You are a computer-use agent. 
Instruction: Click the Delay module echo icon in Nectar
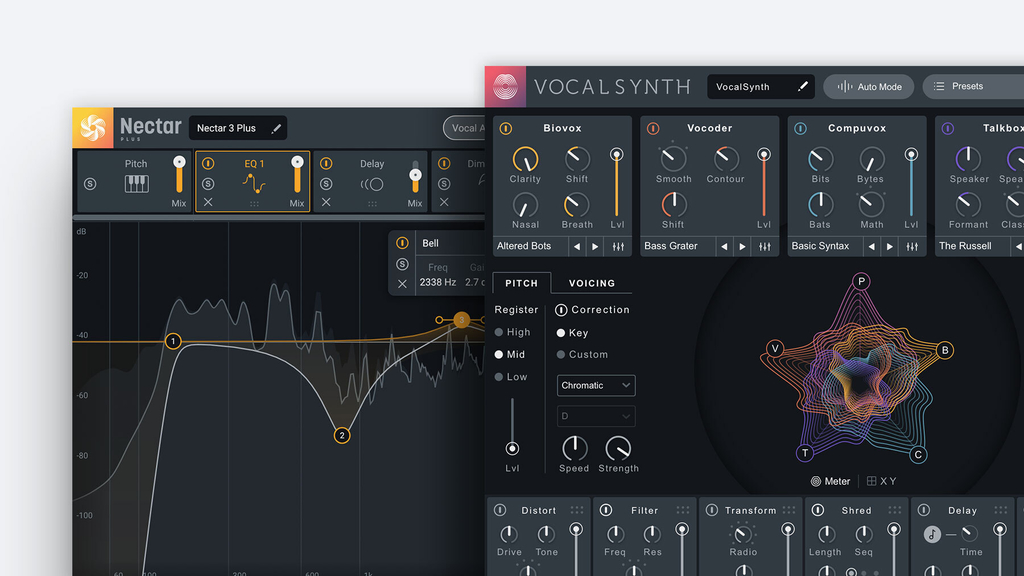(372, 184)
